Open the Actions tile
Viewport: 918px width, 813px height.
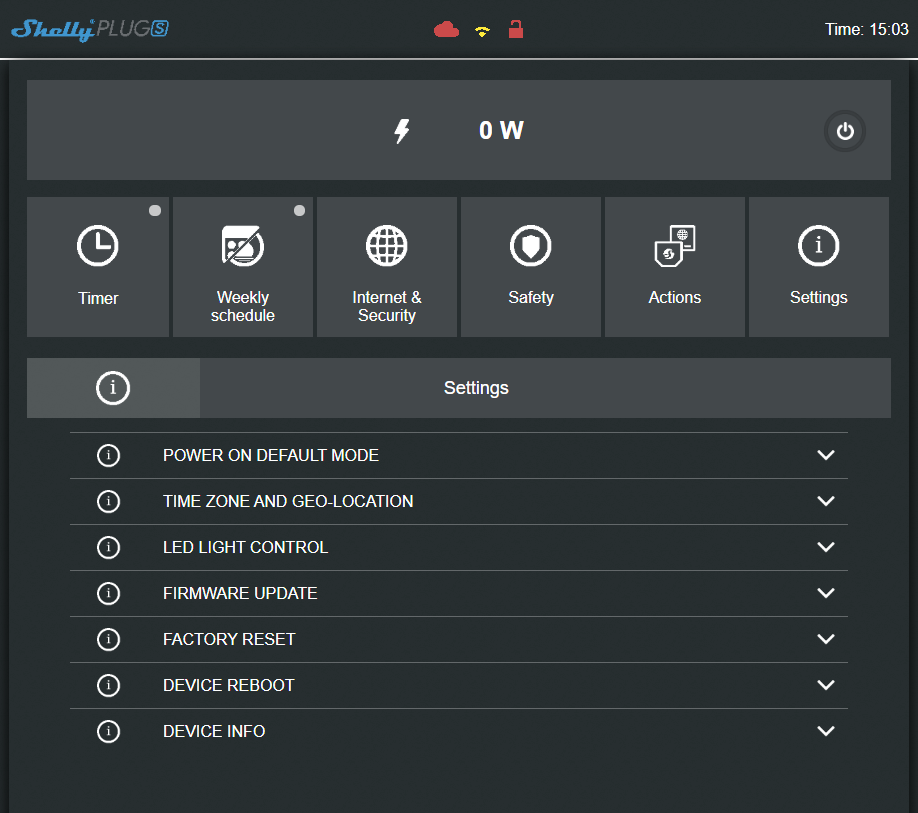pos(675,267)
